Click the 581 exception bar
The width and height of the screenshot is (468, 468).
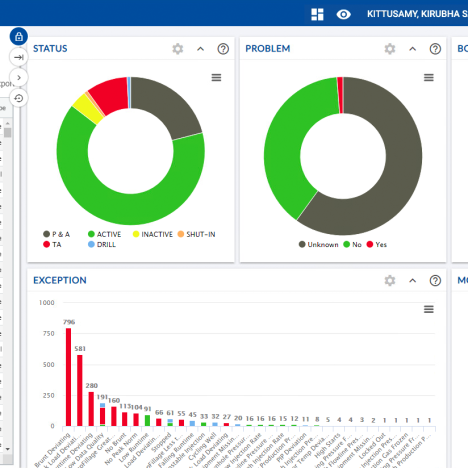pos(80,390)
